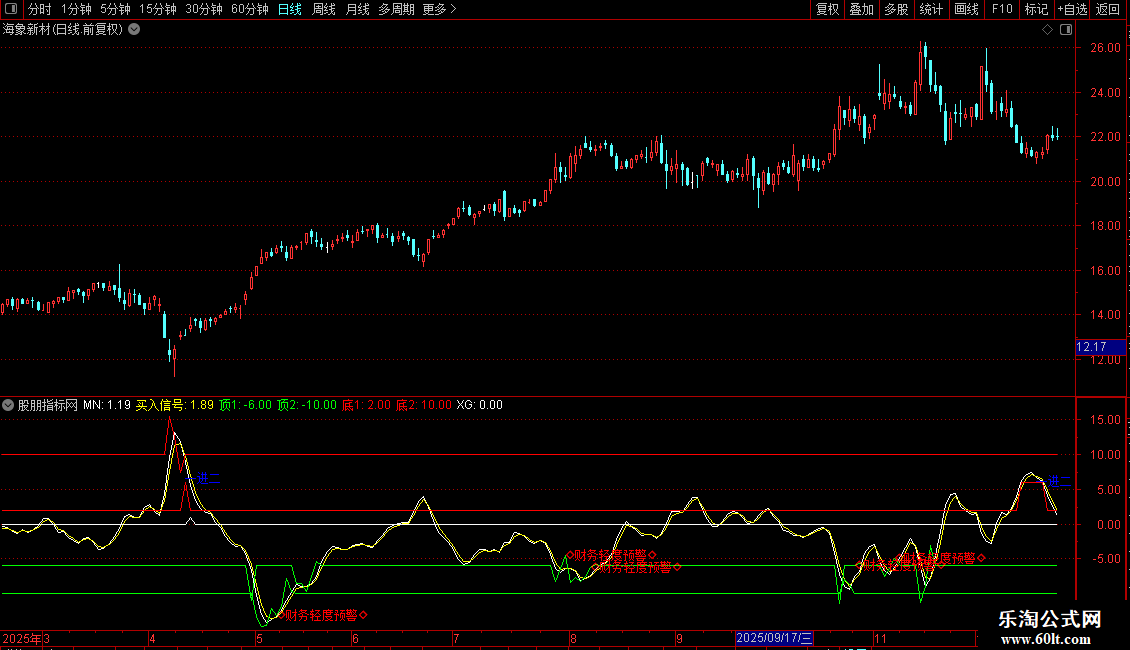Click the 2025/09/17/三 date marker

774,638
